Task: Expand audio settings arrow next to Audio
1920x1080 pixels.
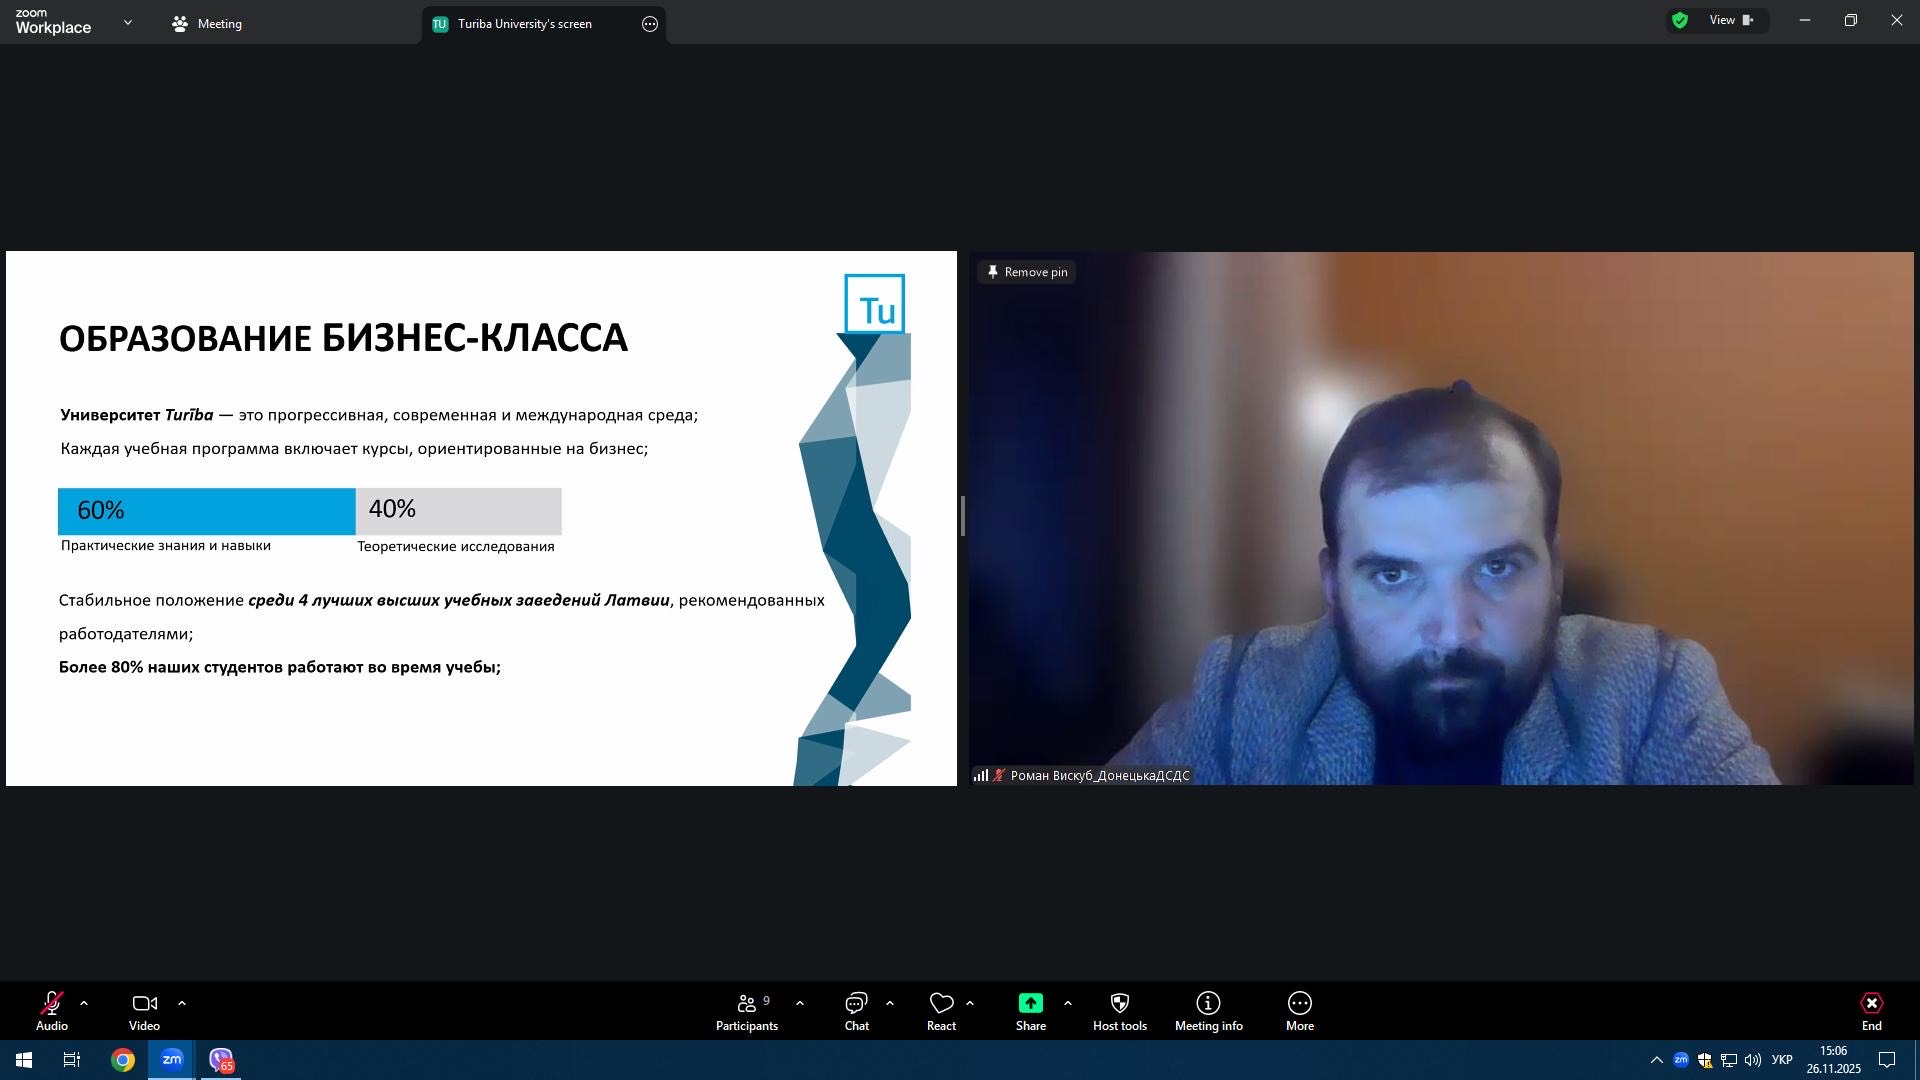Action: click(x=84, y=1003)
